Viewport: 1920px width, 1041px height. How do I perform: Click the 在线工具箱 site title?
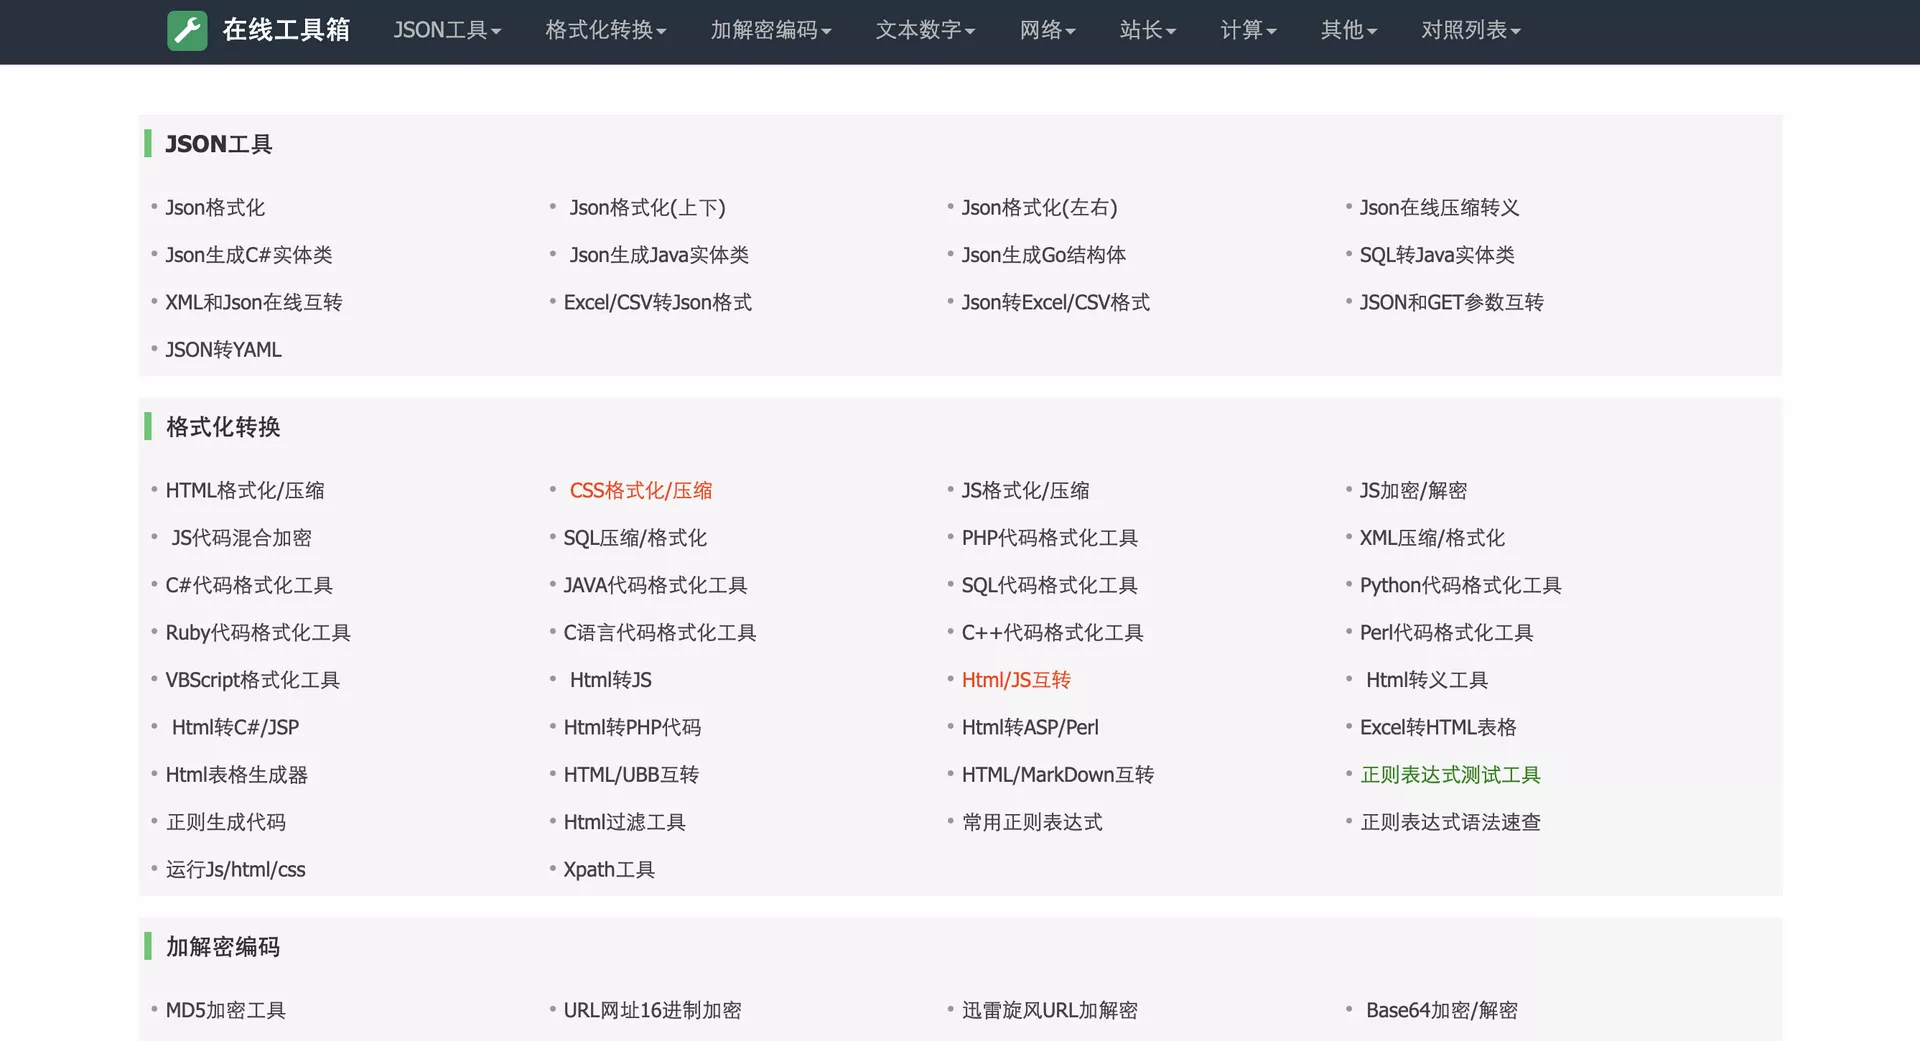[285, 31]
